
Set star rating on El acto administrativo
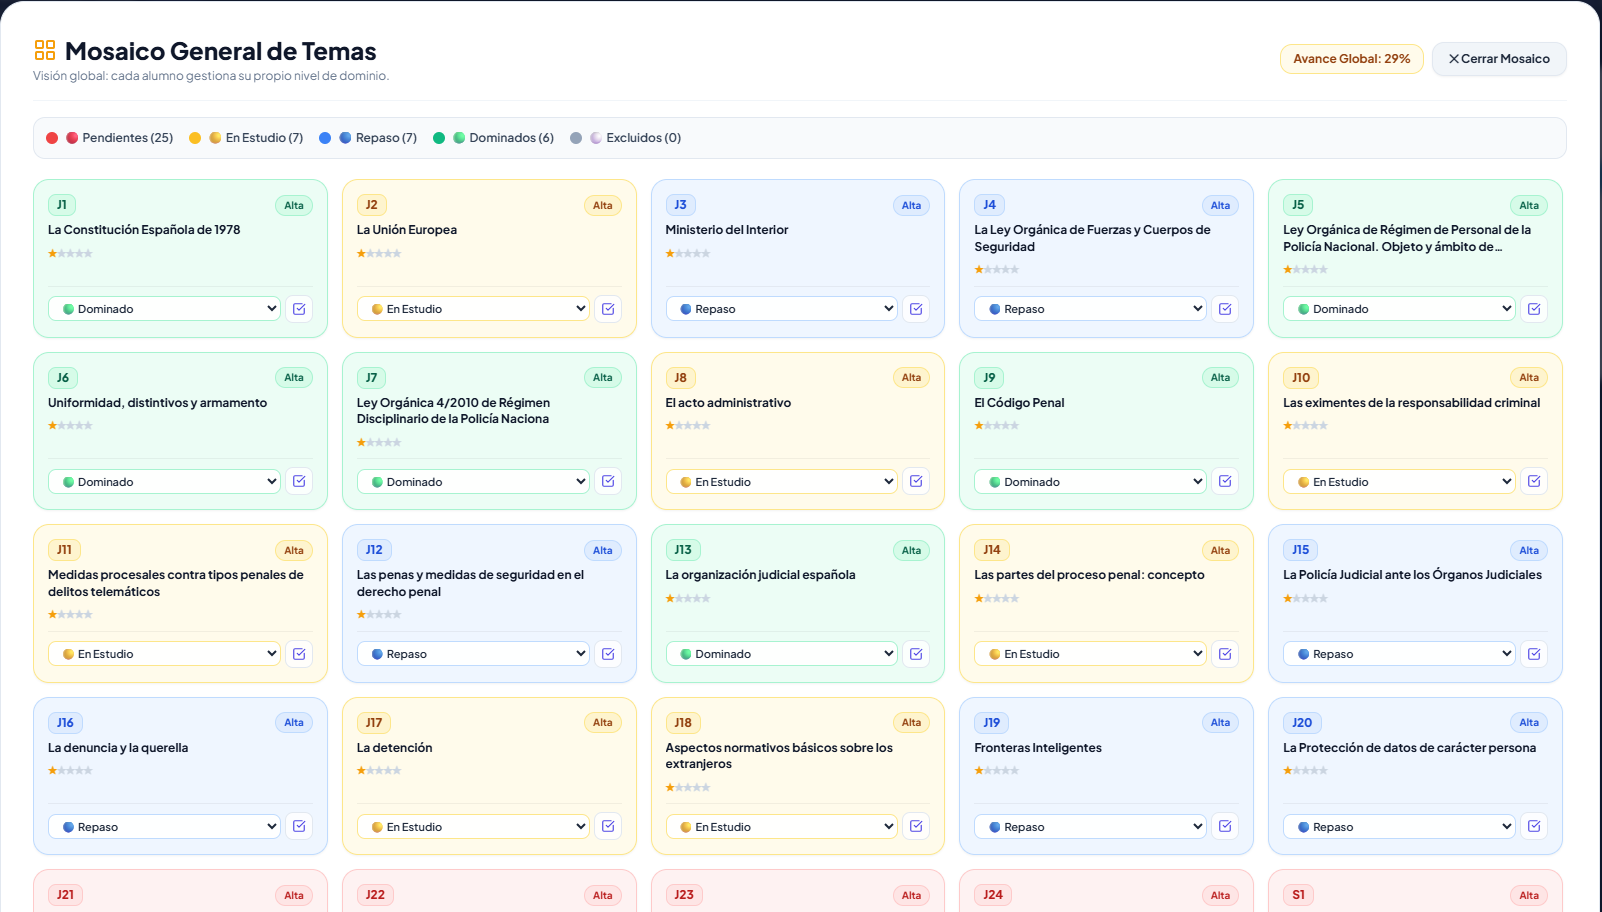click(688, 426)
